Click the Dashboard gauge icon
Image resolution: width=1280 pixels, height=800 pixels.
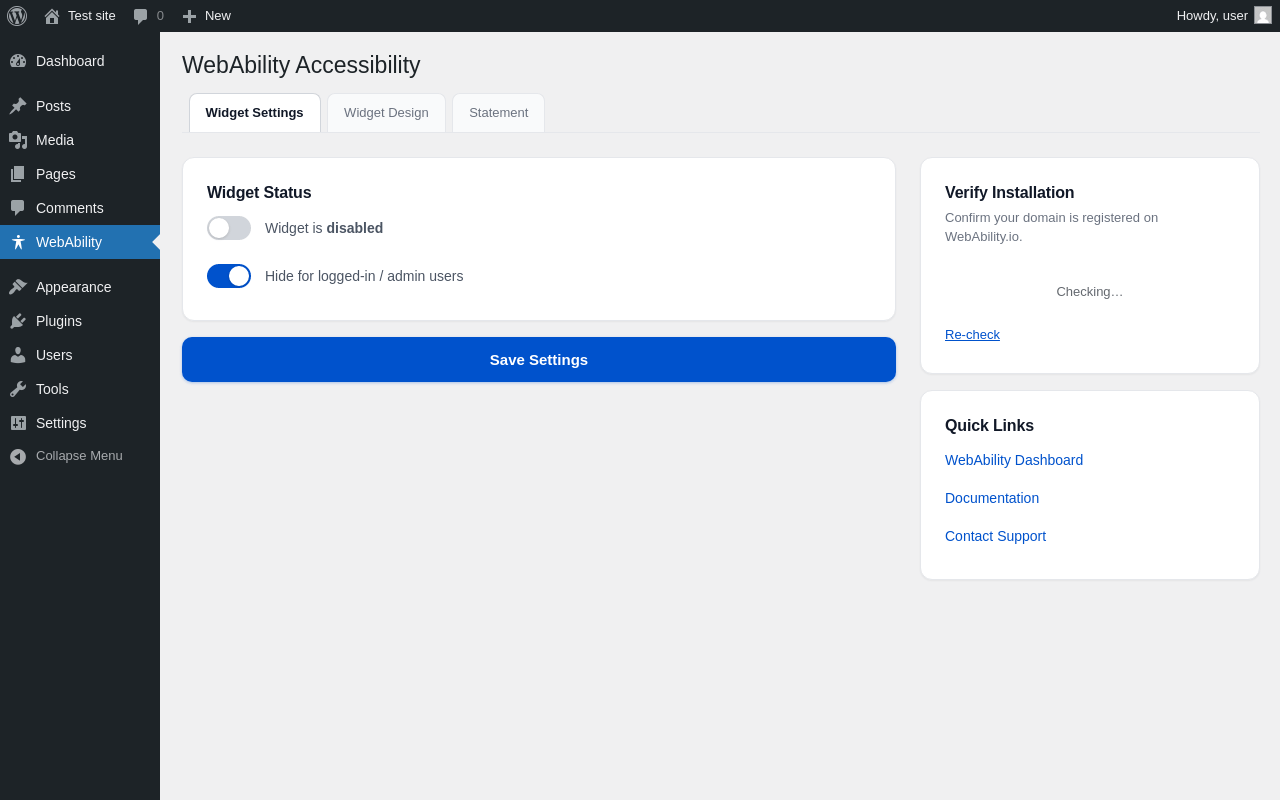[18, 61]
